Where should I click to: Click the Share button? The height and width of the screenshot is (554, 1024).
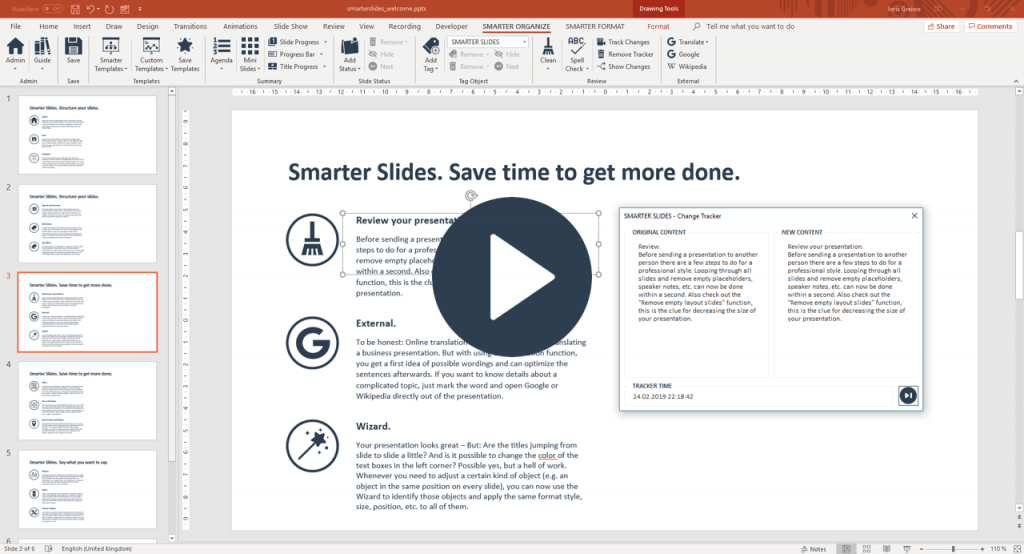click(941, 26)
